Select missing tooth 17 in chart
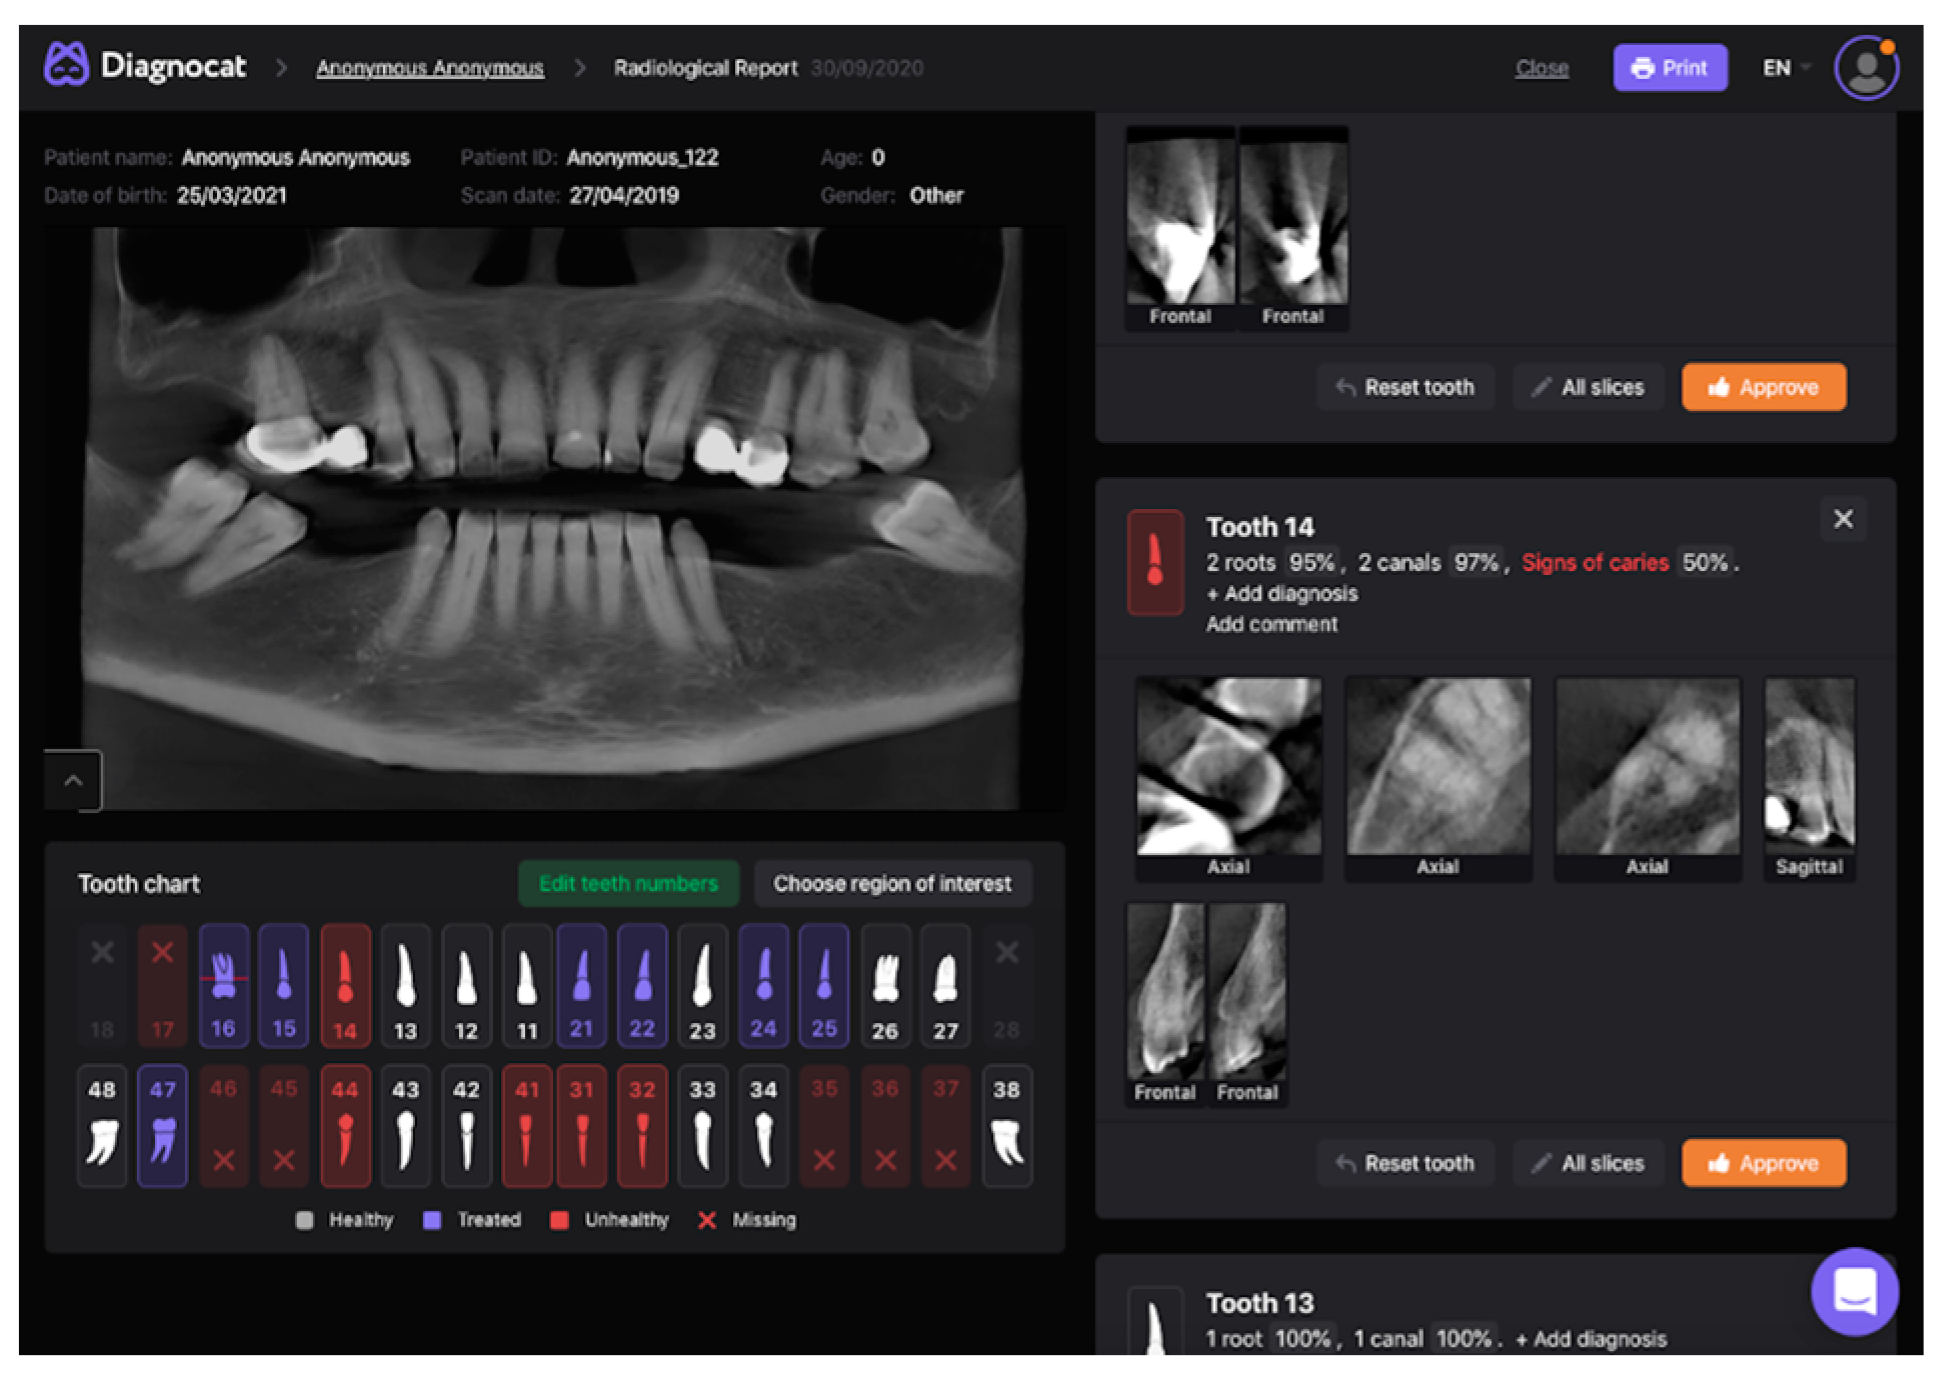Screen dimensions: 1948x1383 [162, 985]
